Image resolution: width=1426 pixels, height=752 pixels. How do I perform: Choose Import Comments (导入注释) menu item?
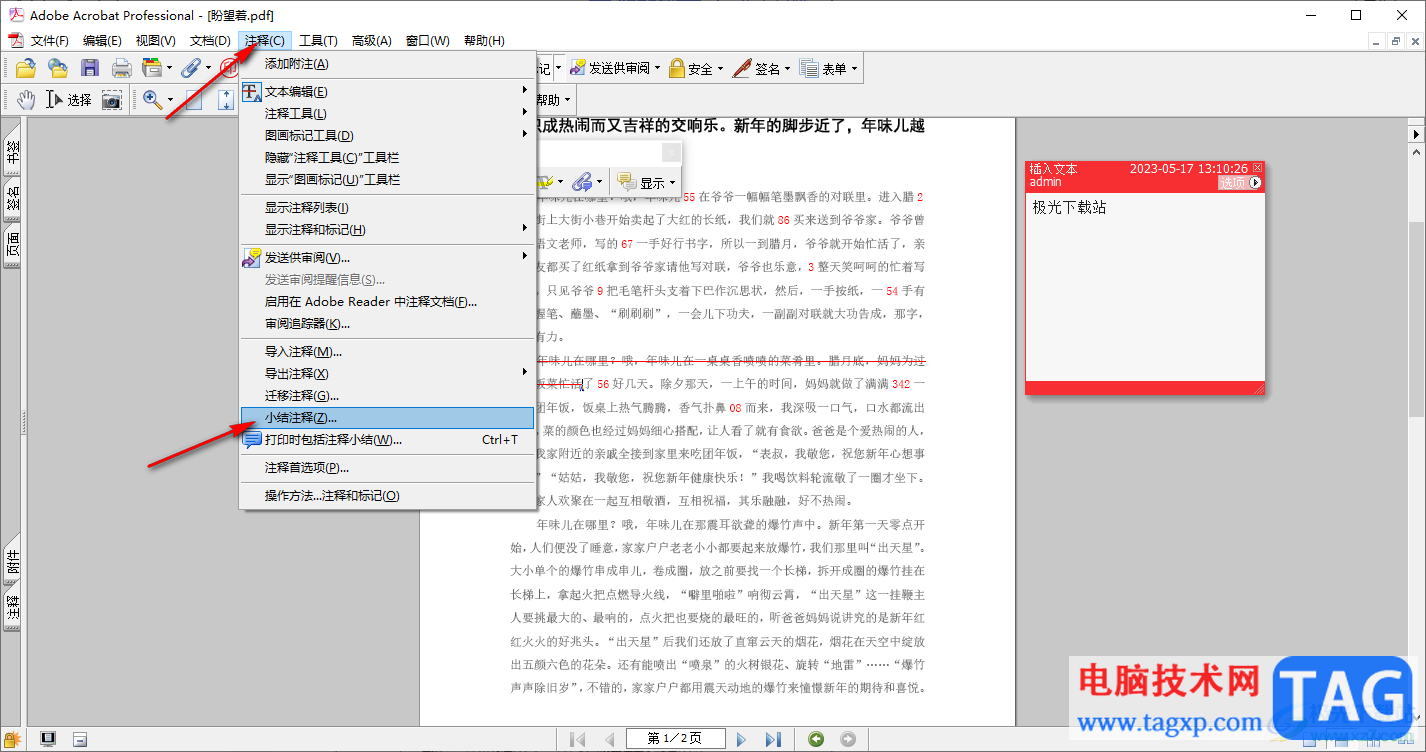[x=387, y=352]
